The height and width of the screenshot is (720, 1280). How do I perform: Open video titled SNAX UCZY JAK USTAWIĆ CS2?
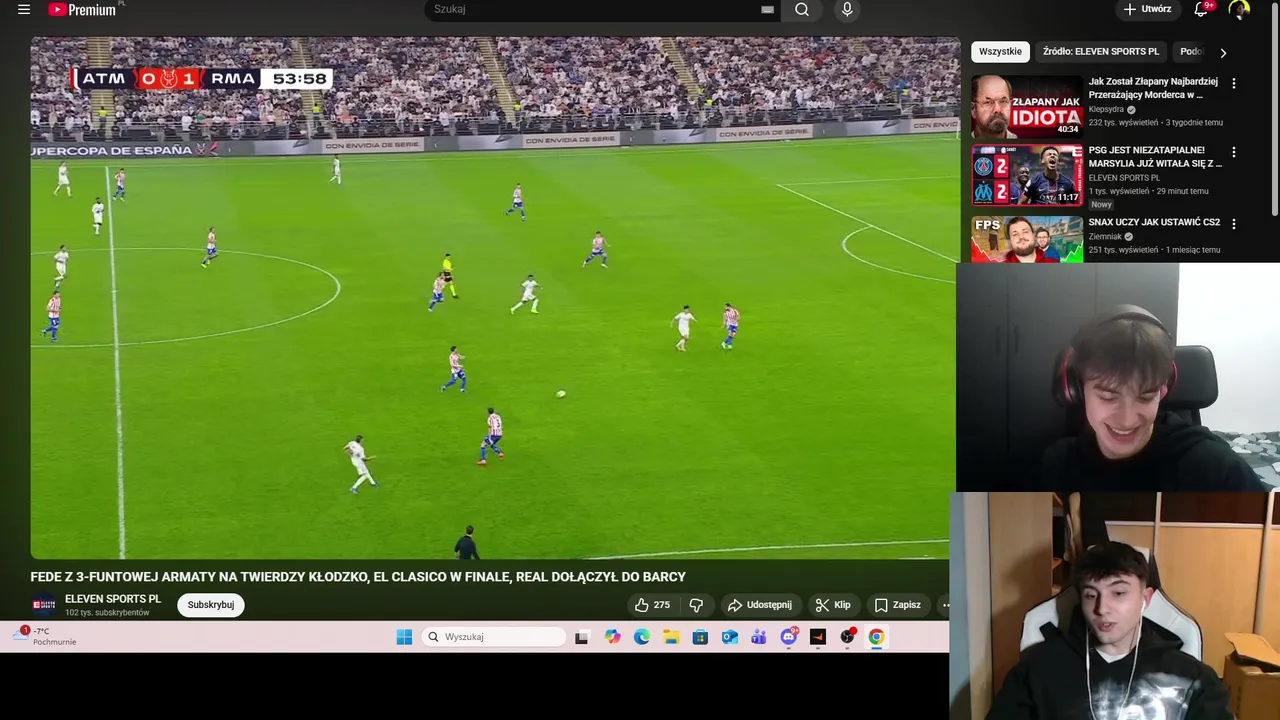[1154, 222]
